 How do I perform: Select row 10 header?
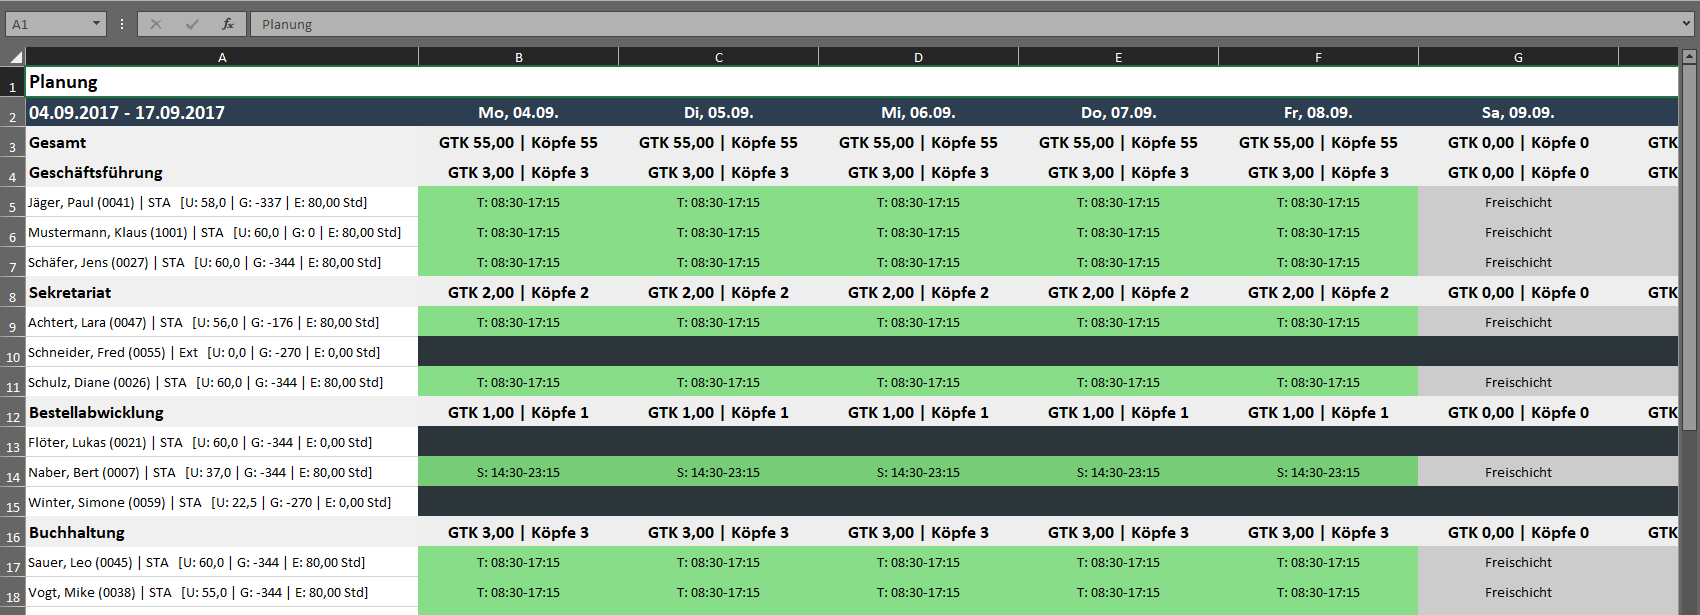point(13,352)
